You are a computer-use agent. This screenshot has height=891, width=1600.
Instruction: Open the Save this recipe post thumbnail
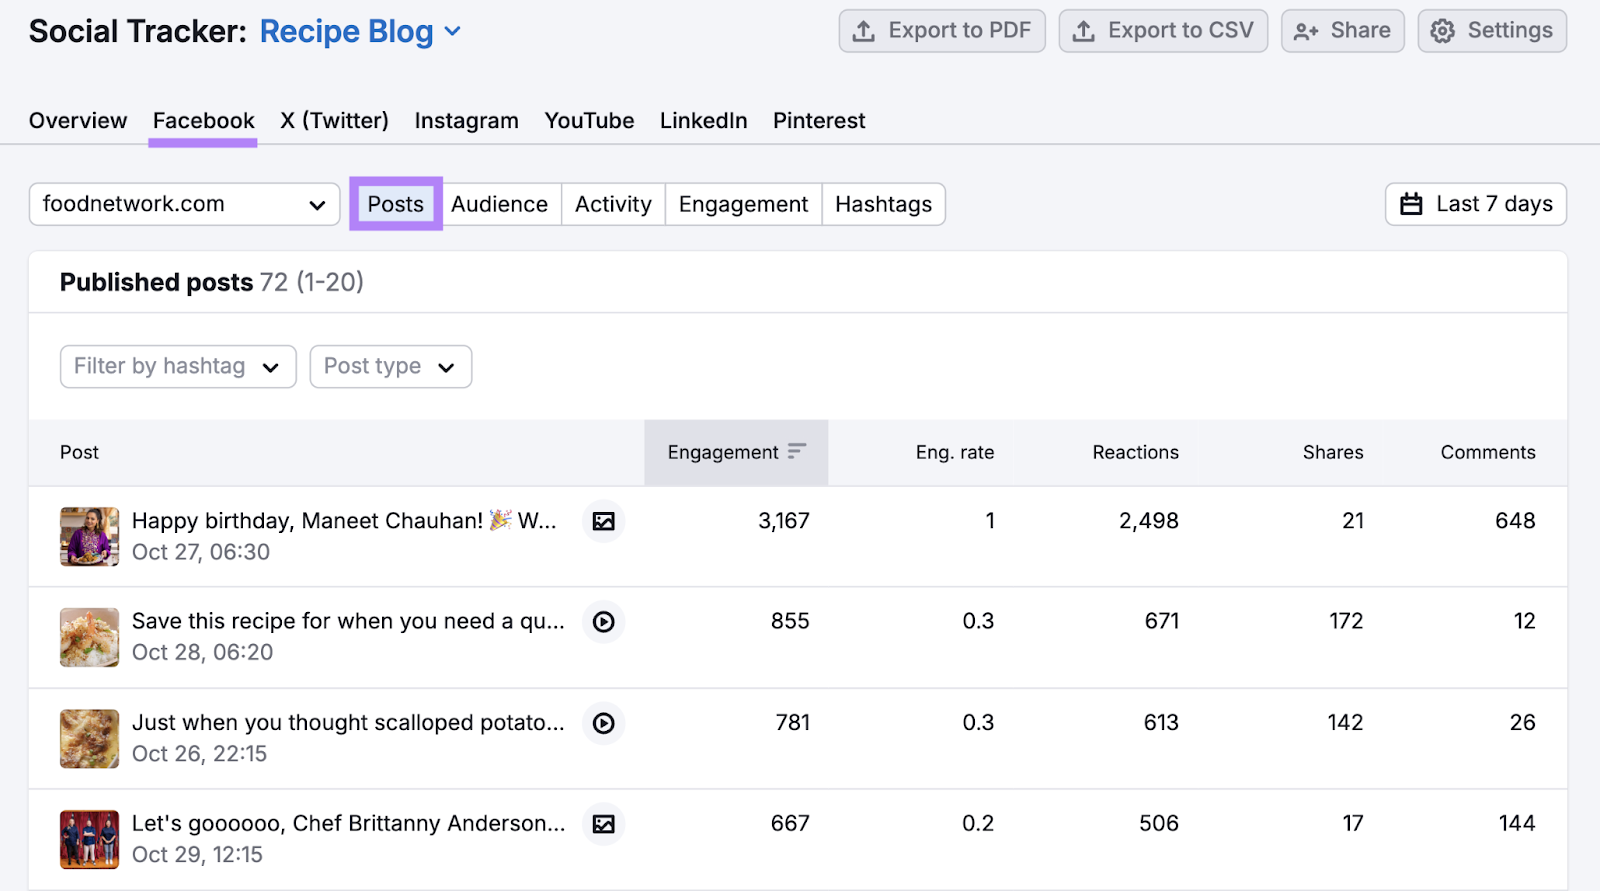(x=89, y=638)
